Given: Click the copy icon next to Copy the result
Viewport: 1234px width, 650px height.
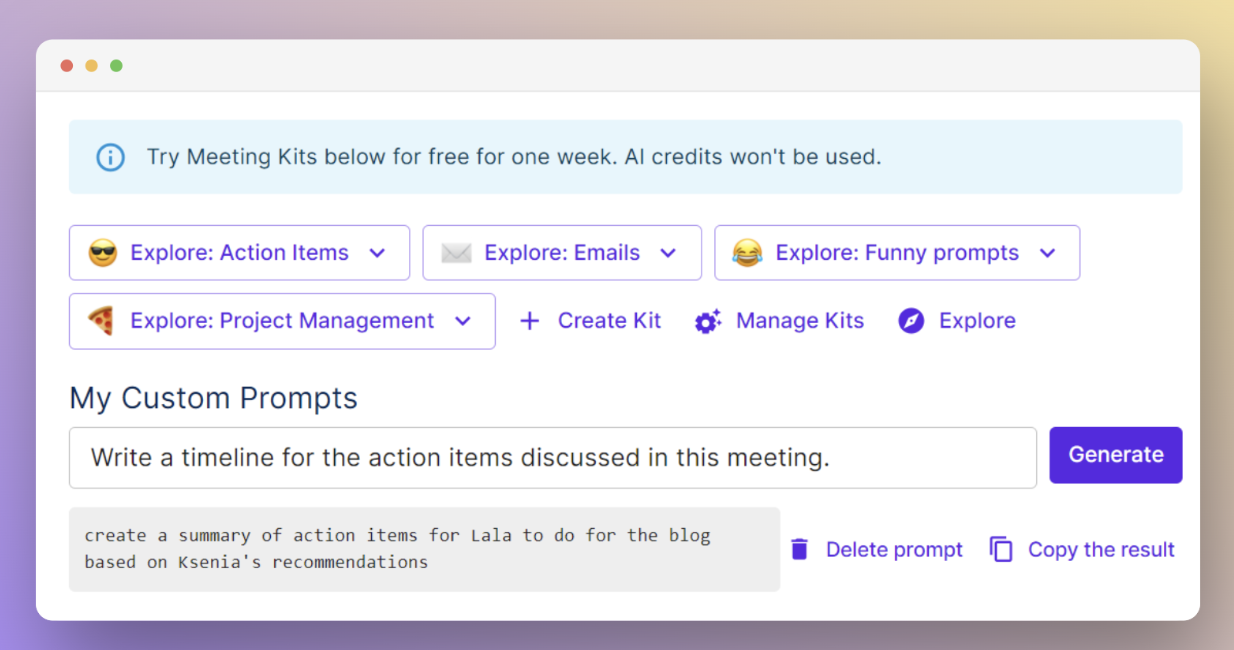Looking at the screenshot, I should tap(1001, 549).
